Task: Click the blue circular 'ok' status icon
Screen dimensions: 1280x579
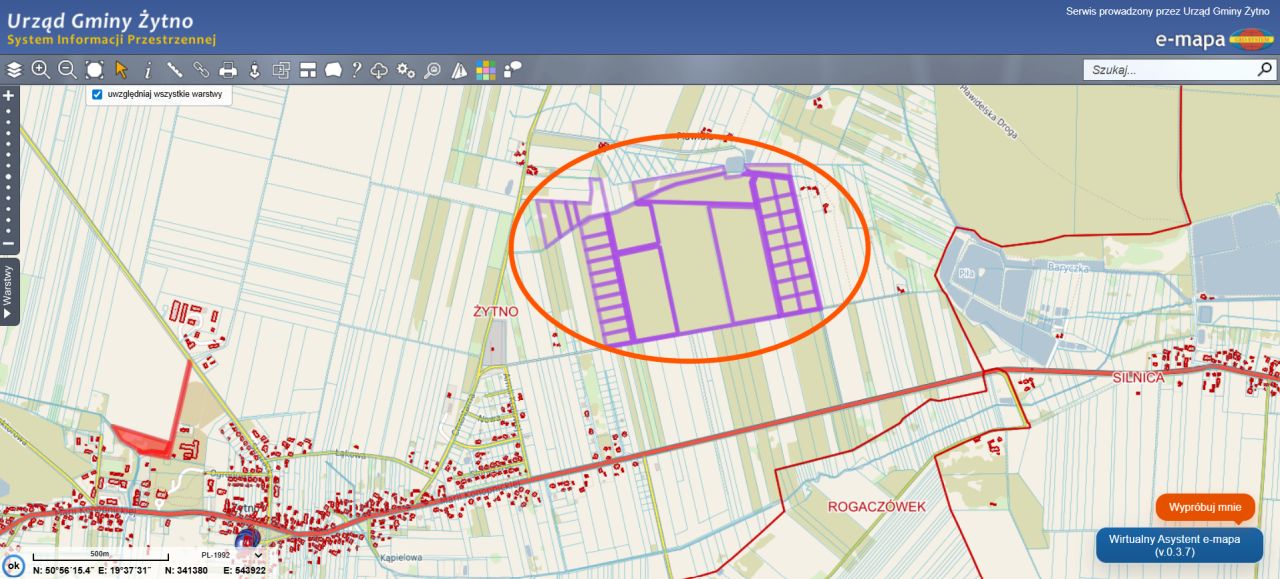Action: click(x=14, y=564)
